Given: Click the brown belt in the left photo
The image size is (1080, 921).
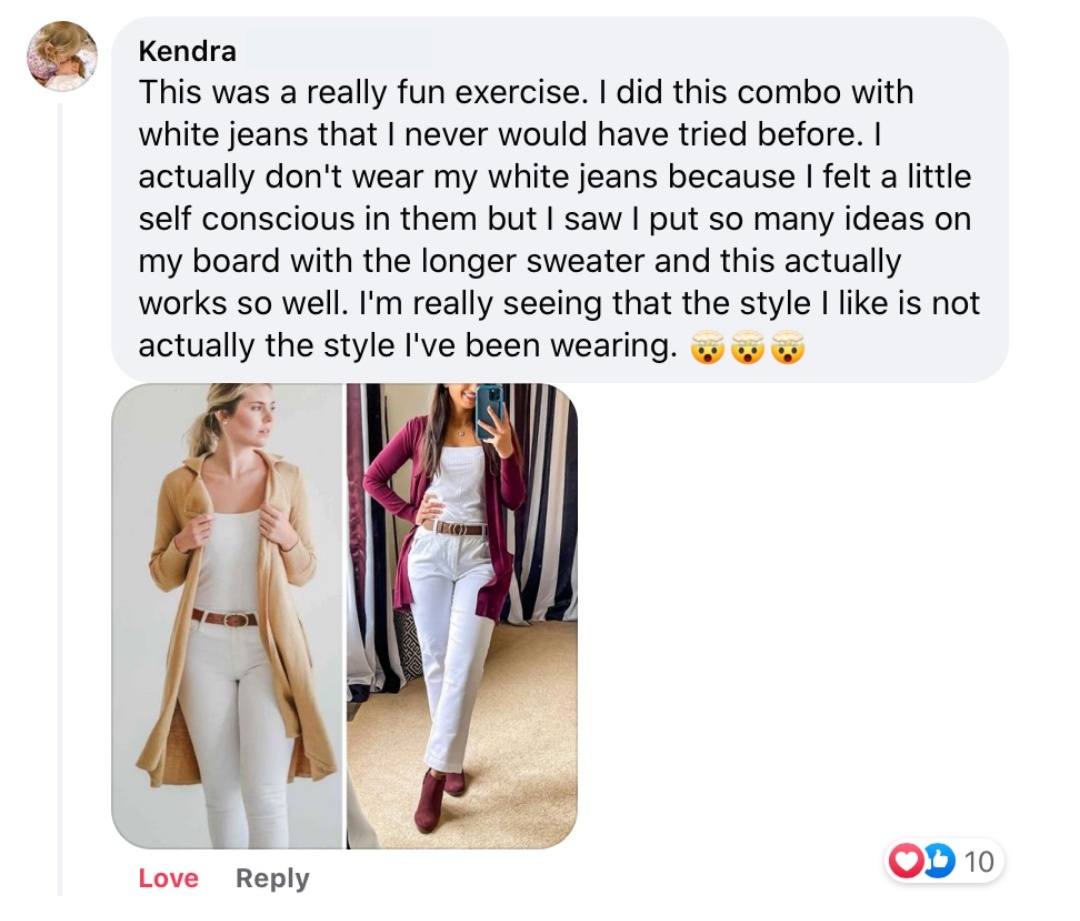Looking at the screenshot, I should tap(225, 617).
